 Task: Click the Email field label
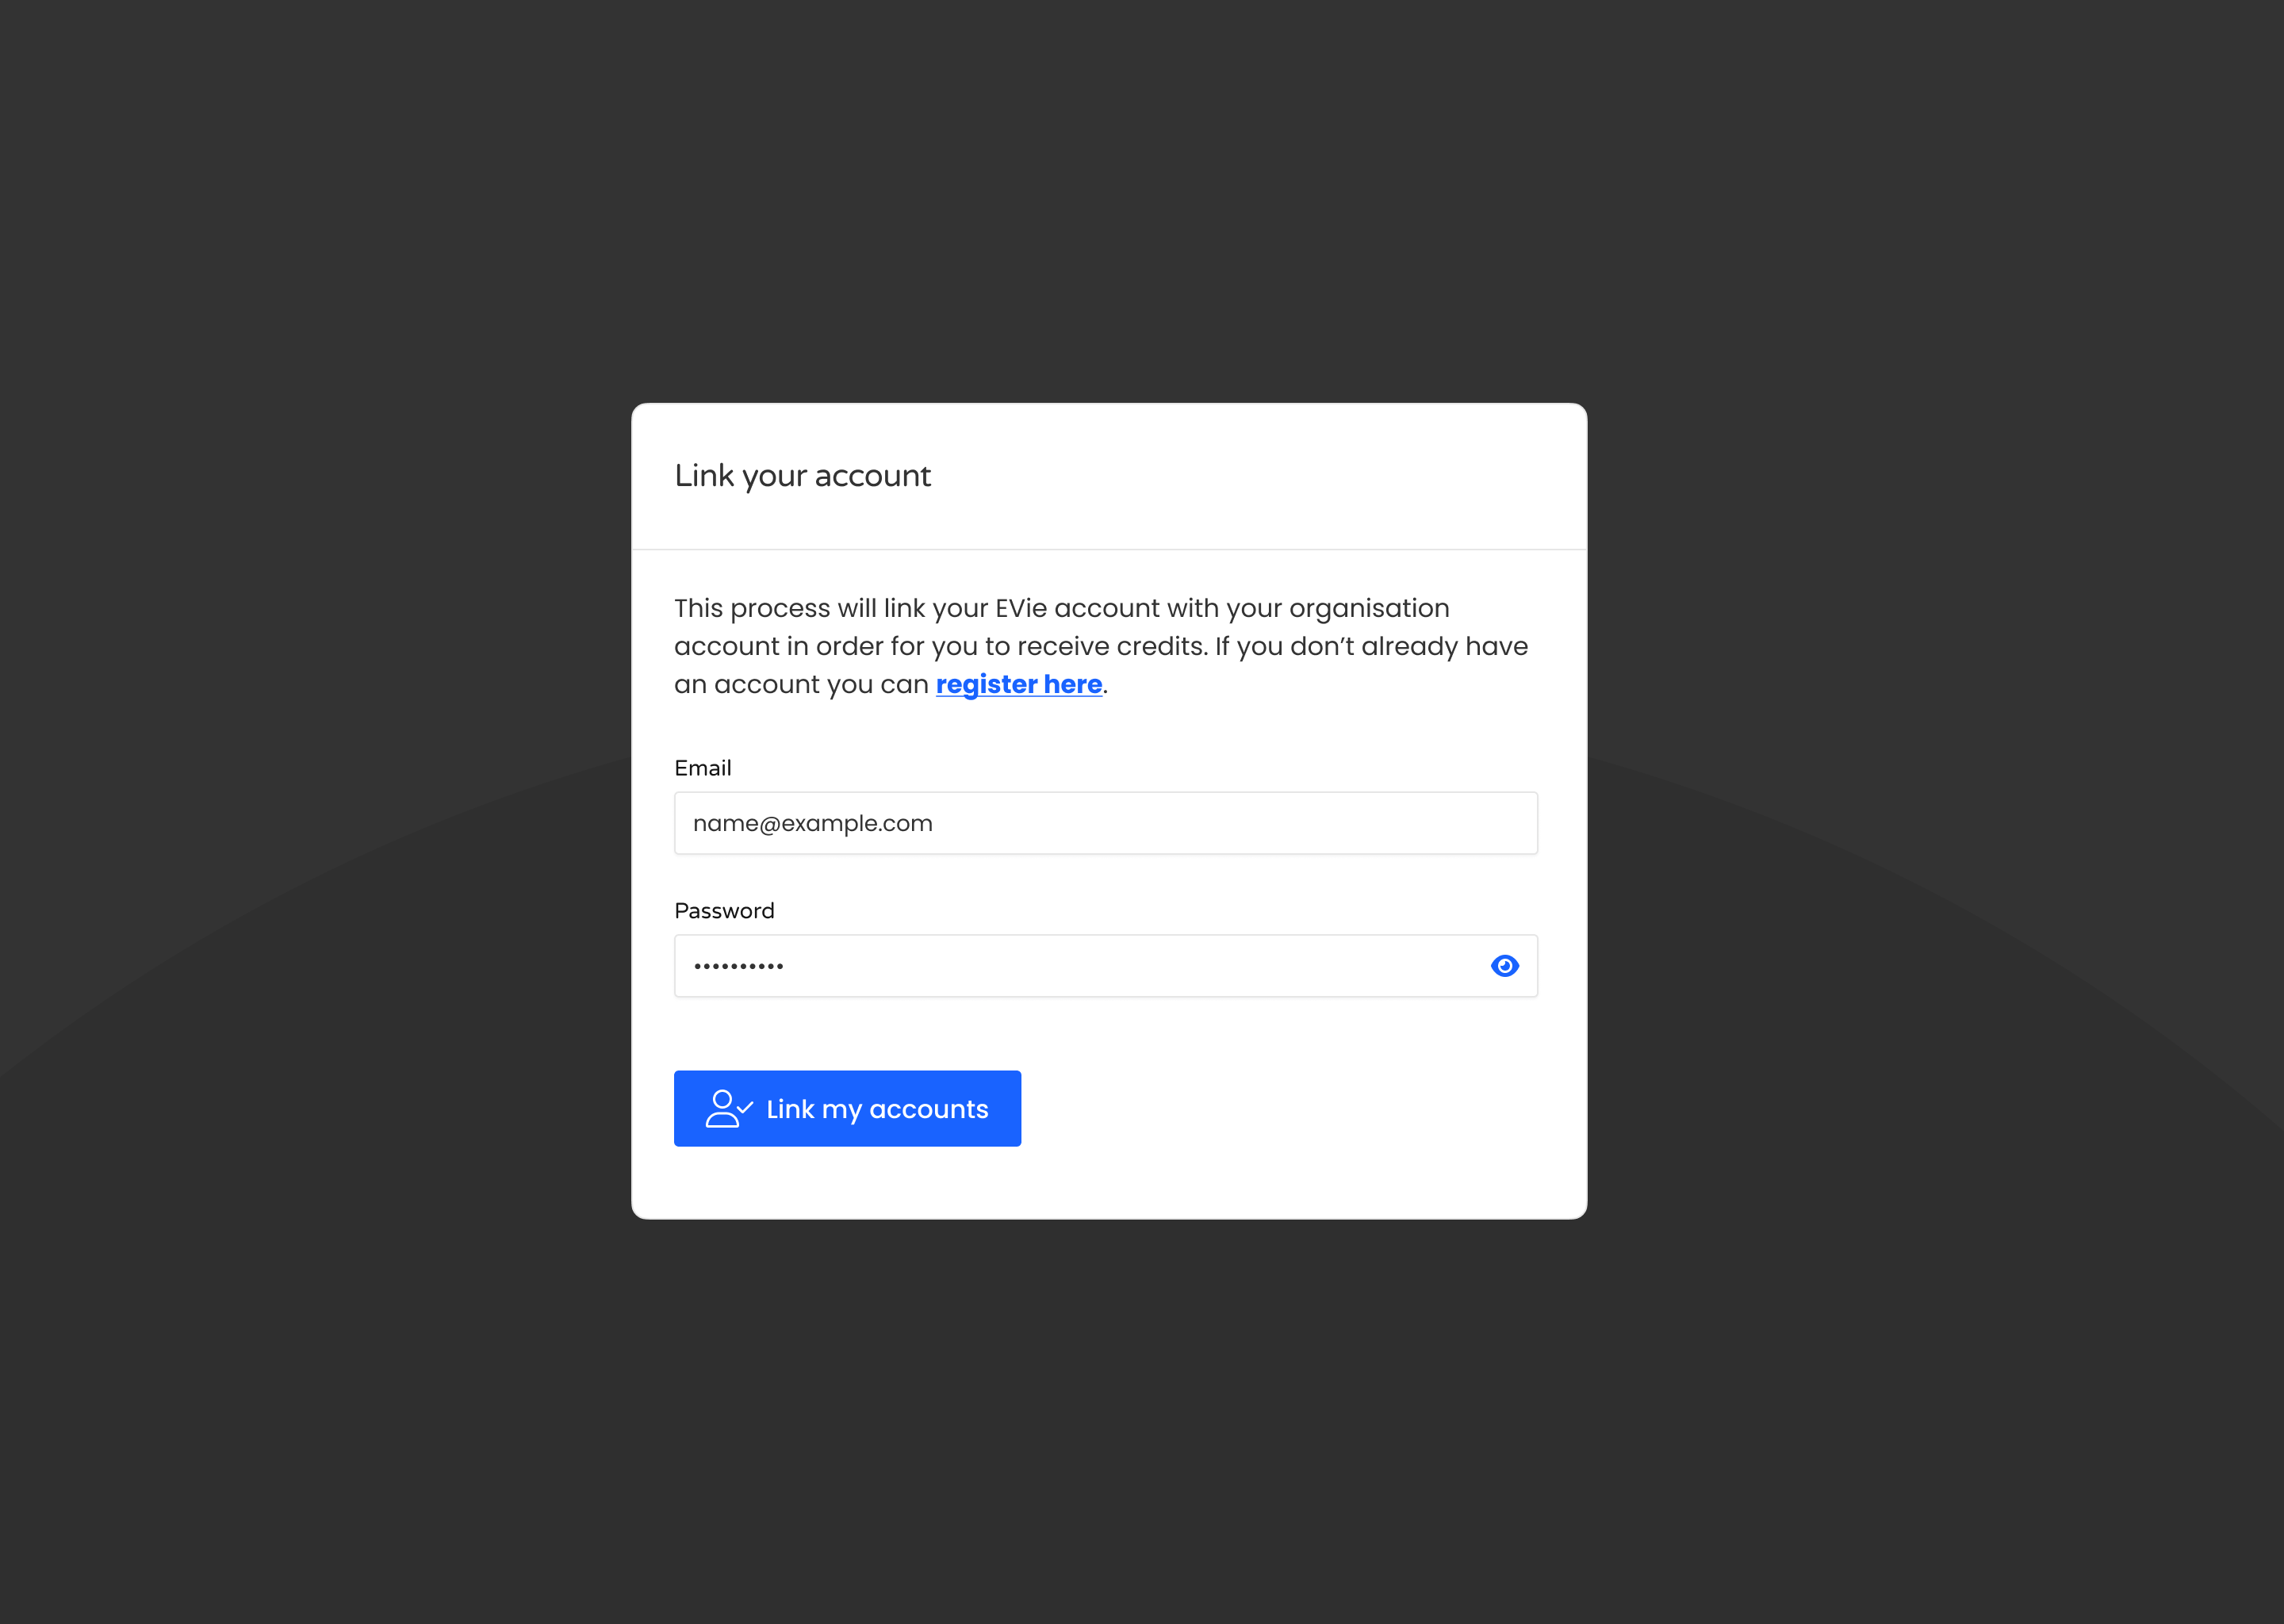(x=702, y=768)
